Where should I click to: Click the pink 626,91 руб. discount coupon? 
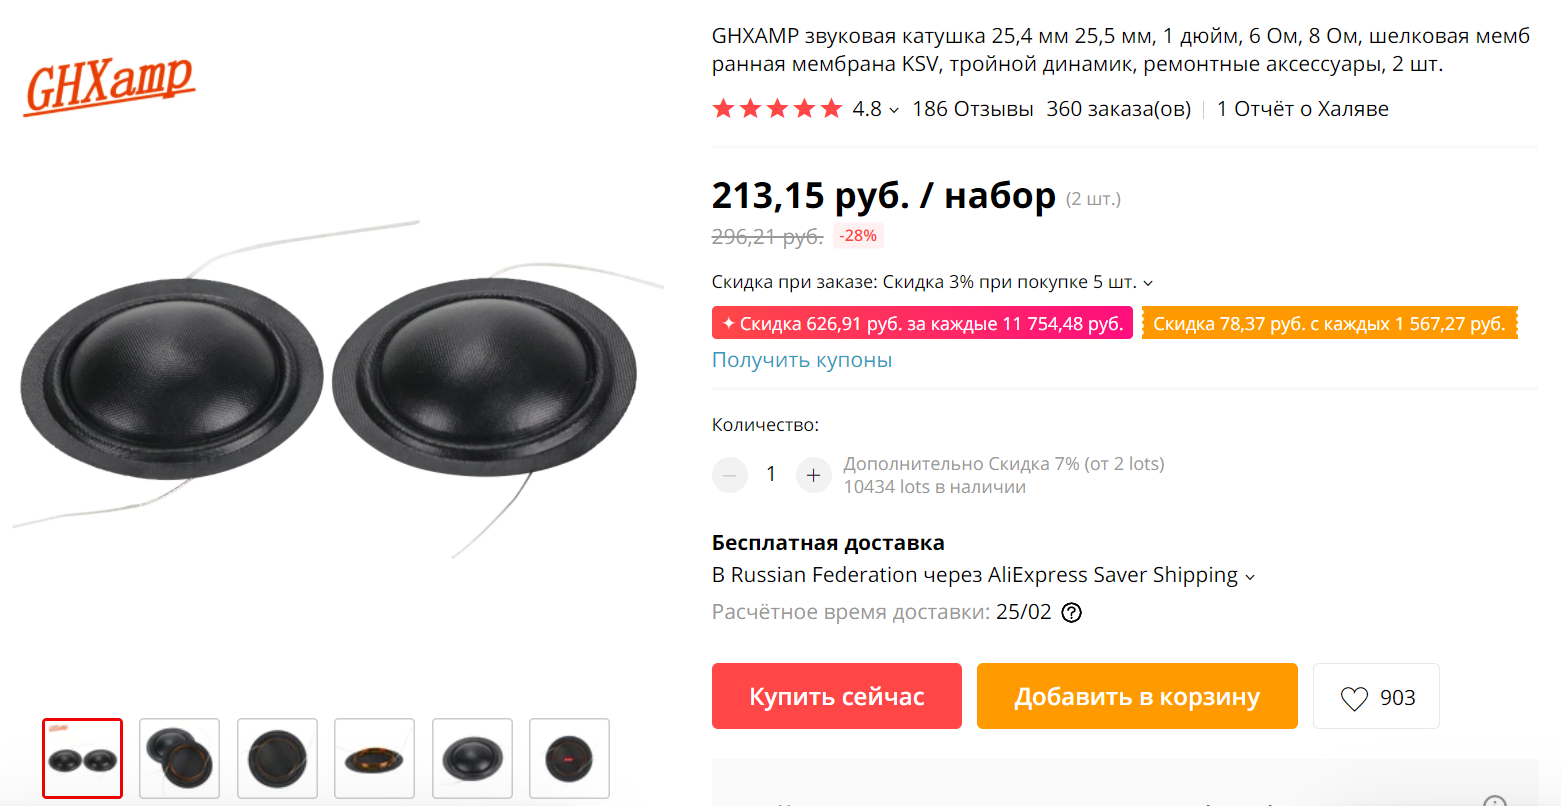922,324
